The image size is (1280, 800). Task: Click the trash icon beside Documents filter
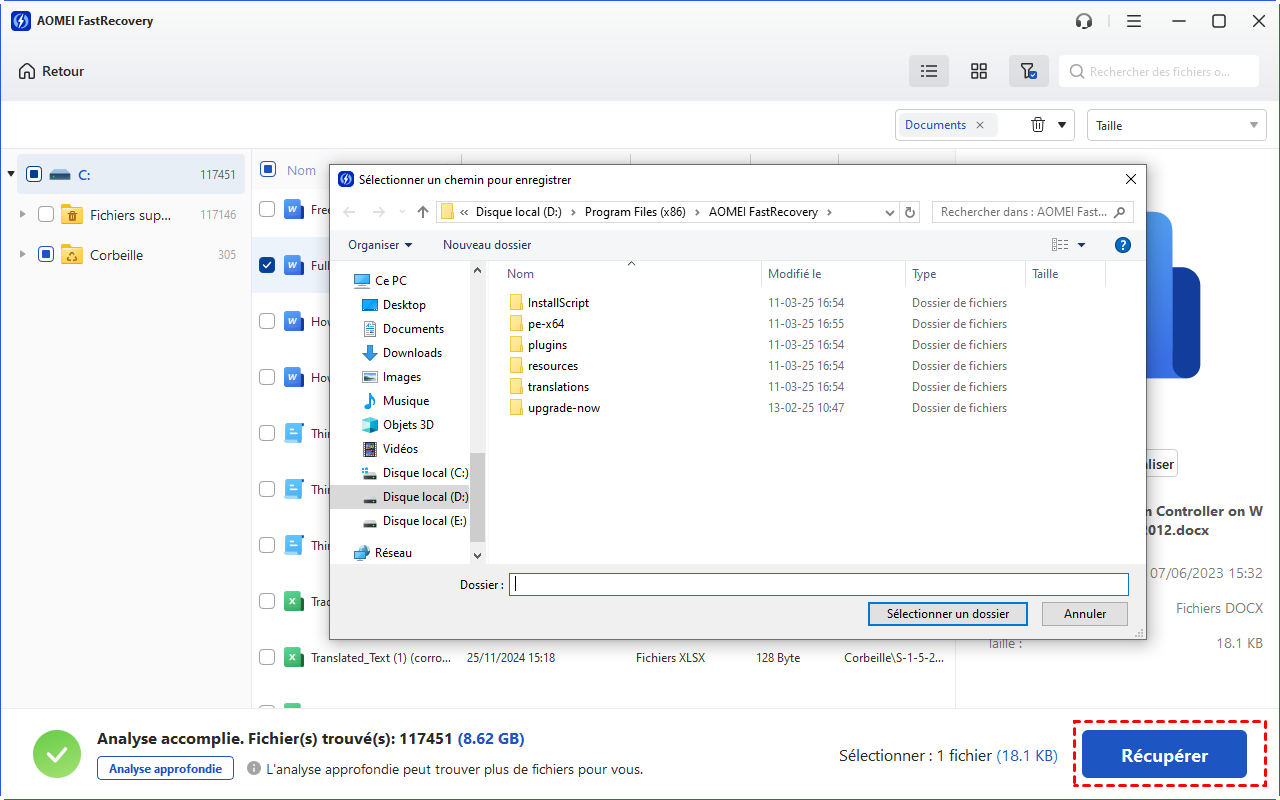(1038, 125)
